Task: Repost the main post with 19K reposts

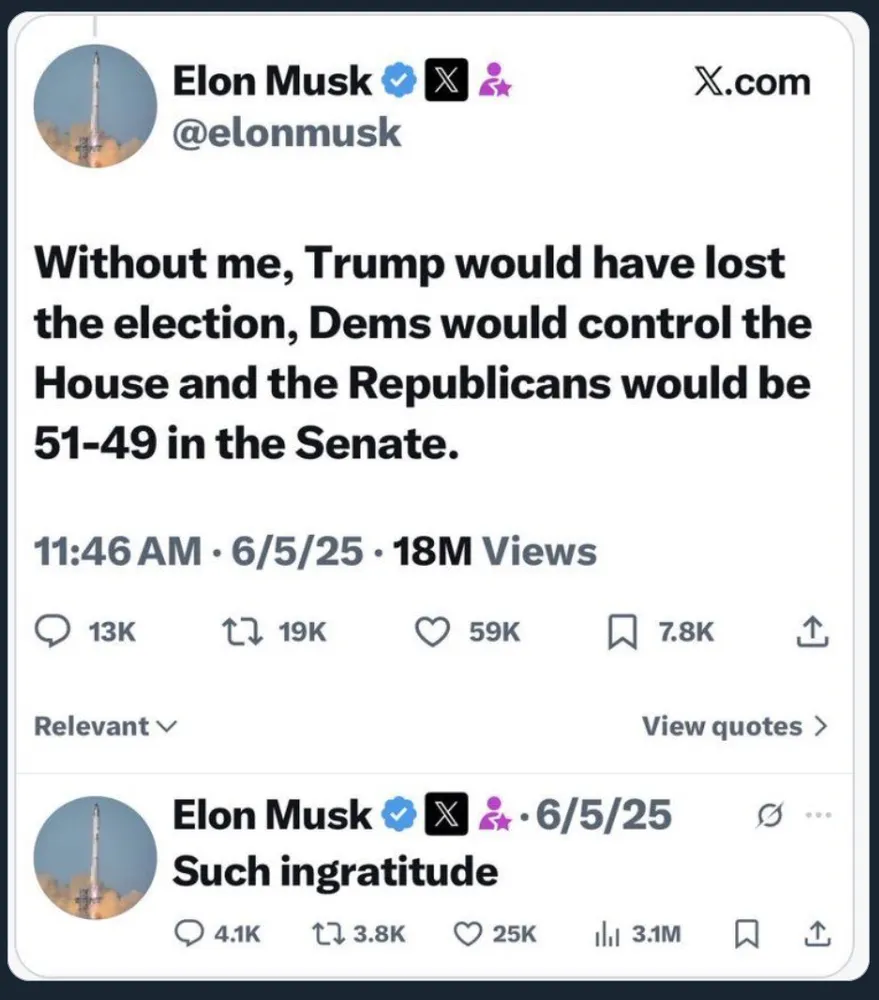Action: tap(236, 632)
